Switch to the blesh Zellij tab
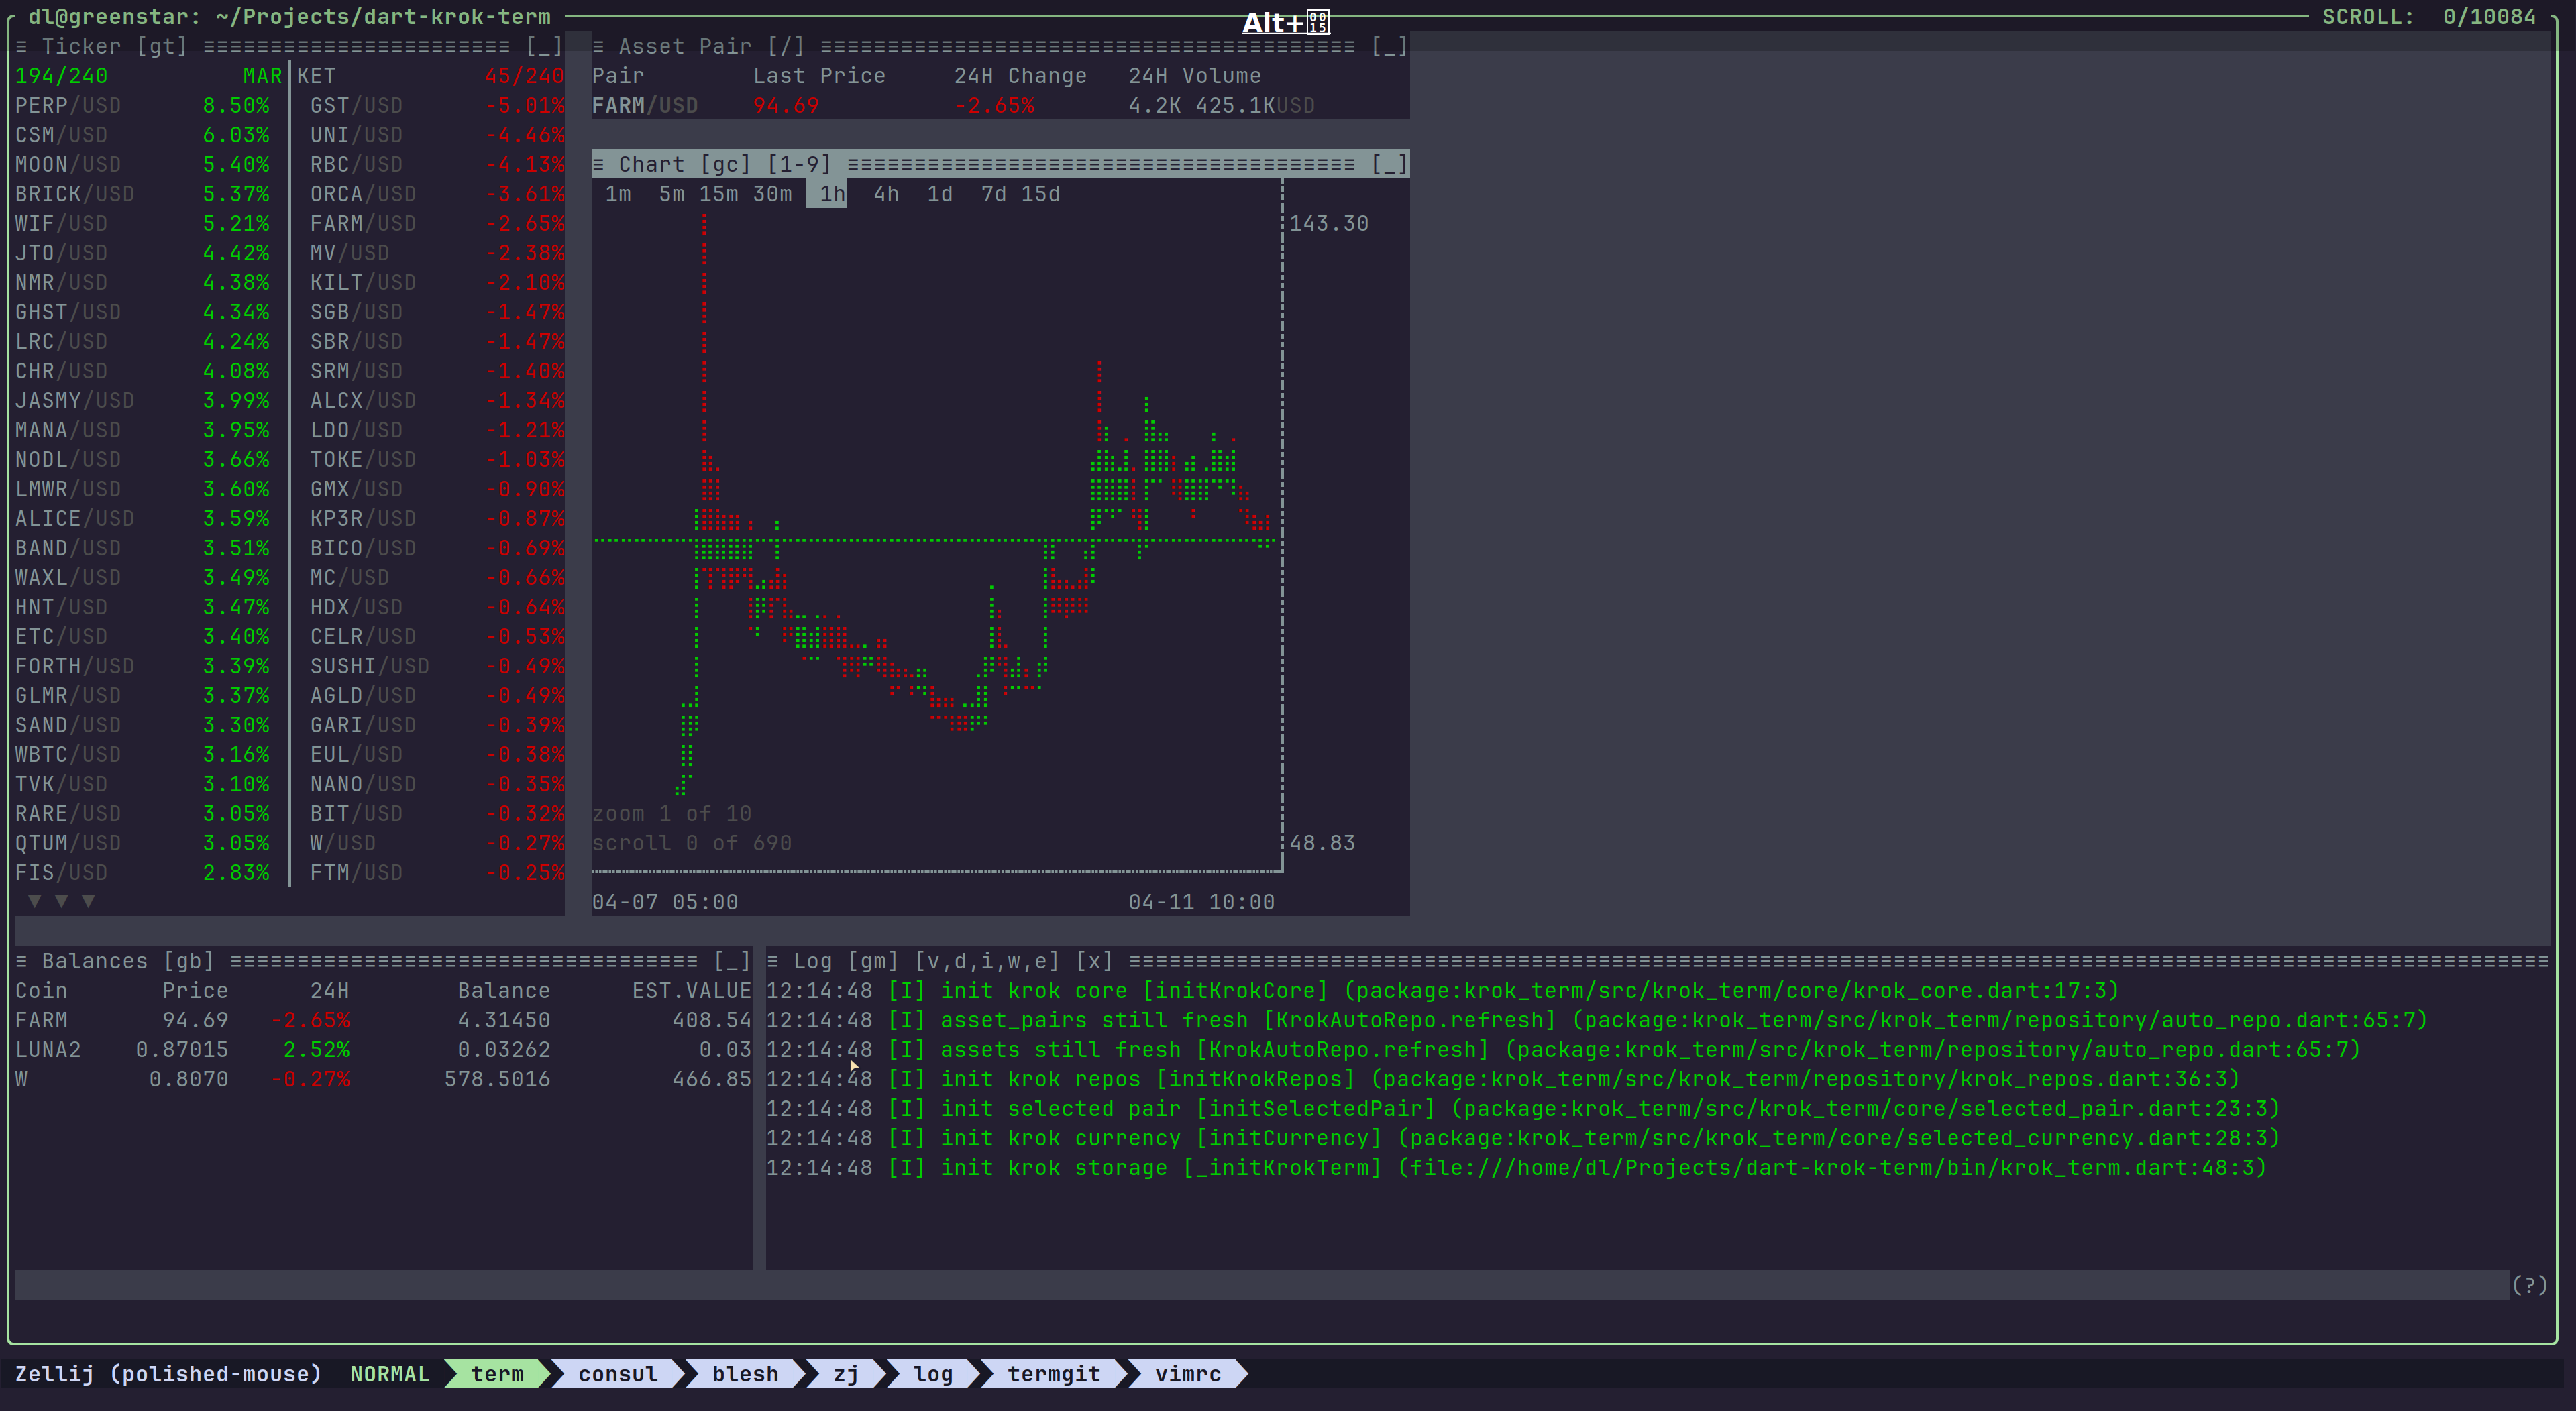Image resolution: width=2576 pixels, height=1411 pixels. [745, 1374]
